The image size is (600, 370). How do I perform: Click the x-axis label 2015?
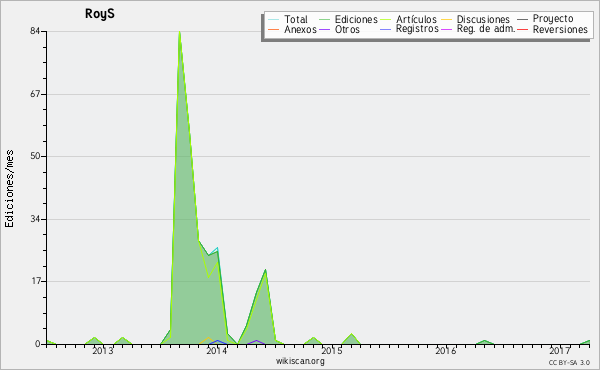pyautogui.click(x=331, y=350)
